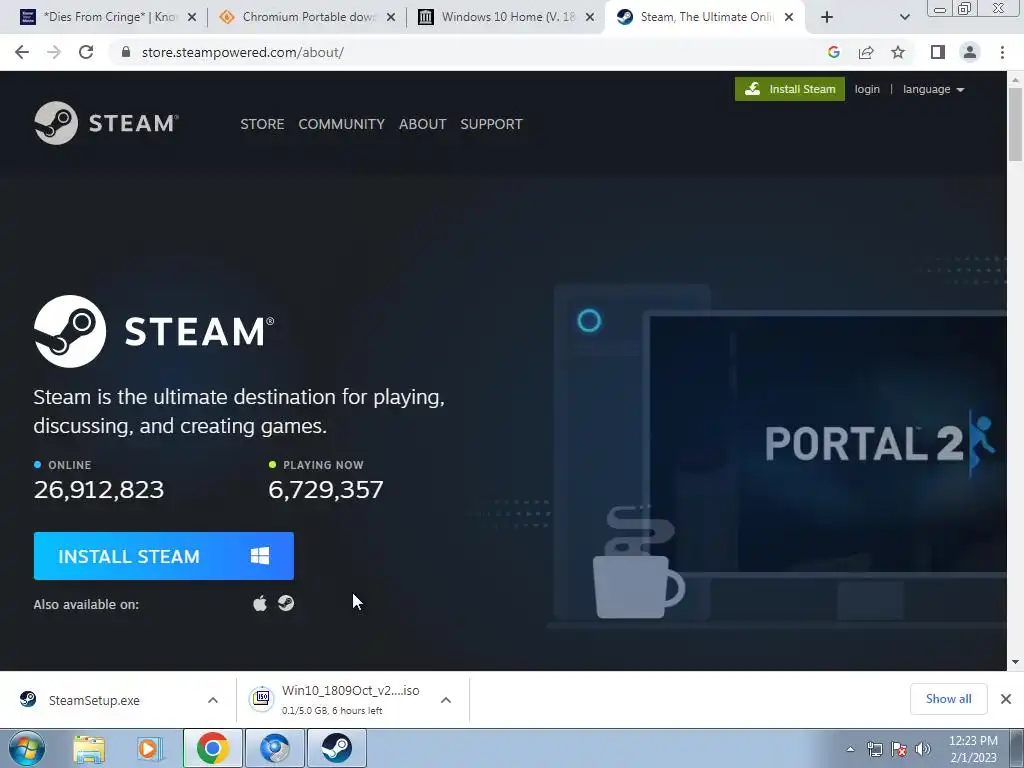
Task: Open the profile avatar menu
Action: 970,52
